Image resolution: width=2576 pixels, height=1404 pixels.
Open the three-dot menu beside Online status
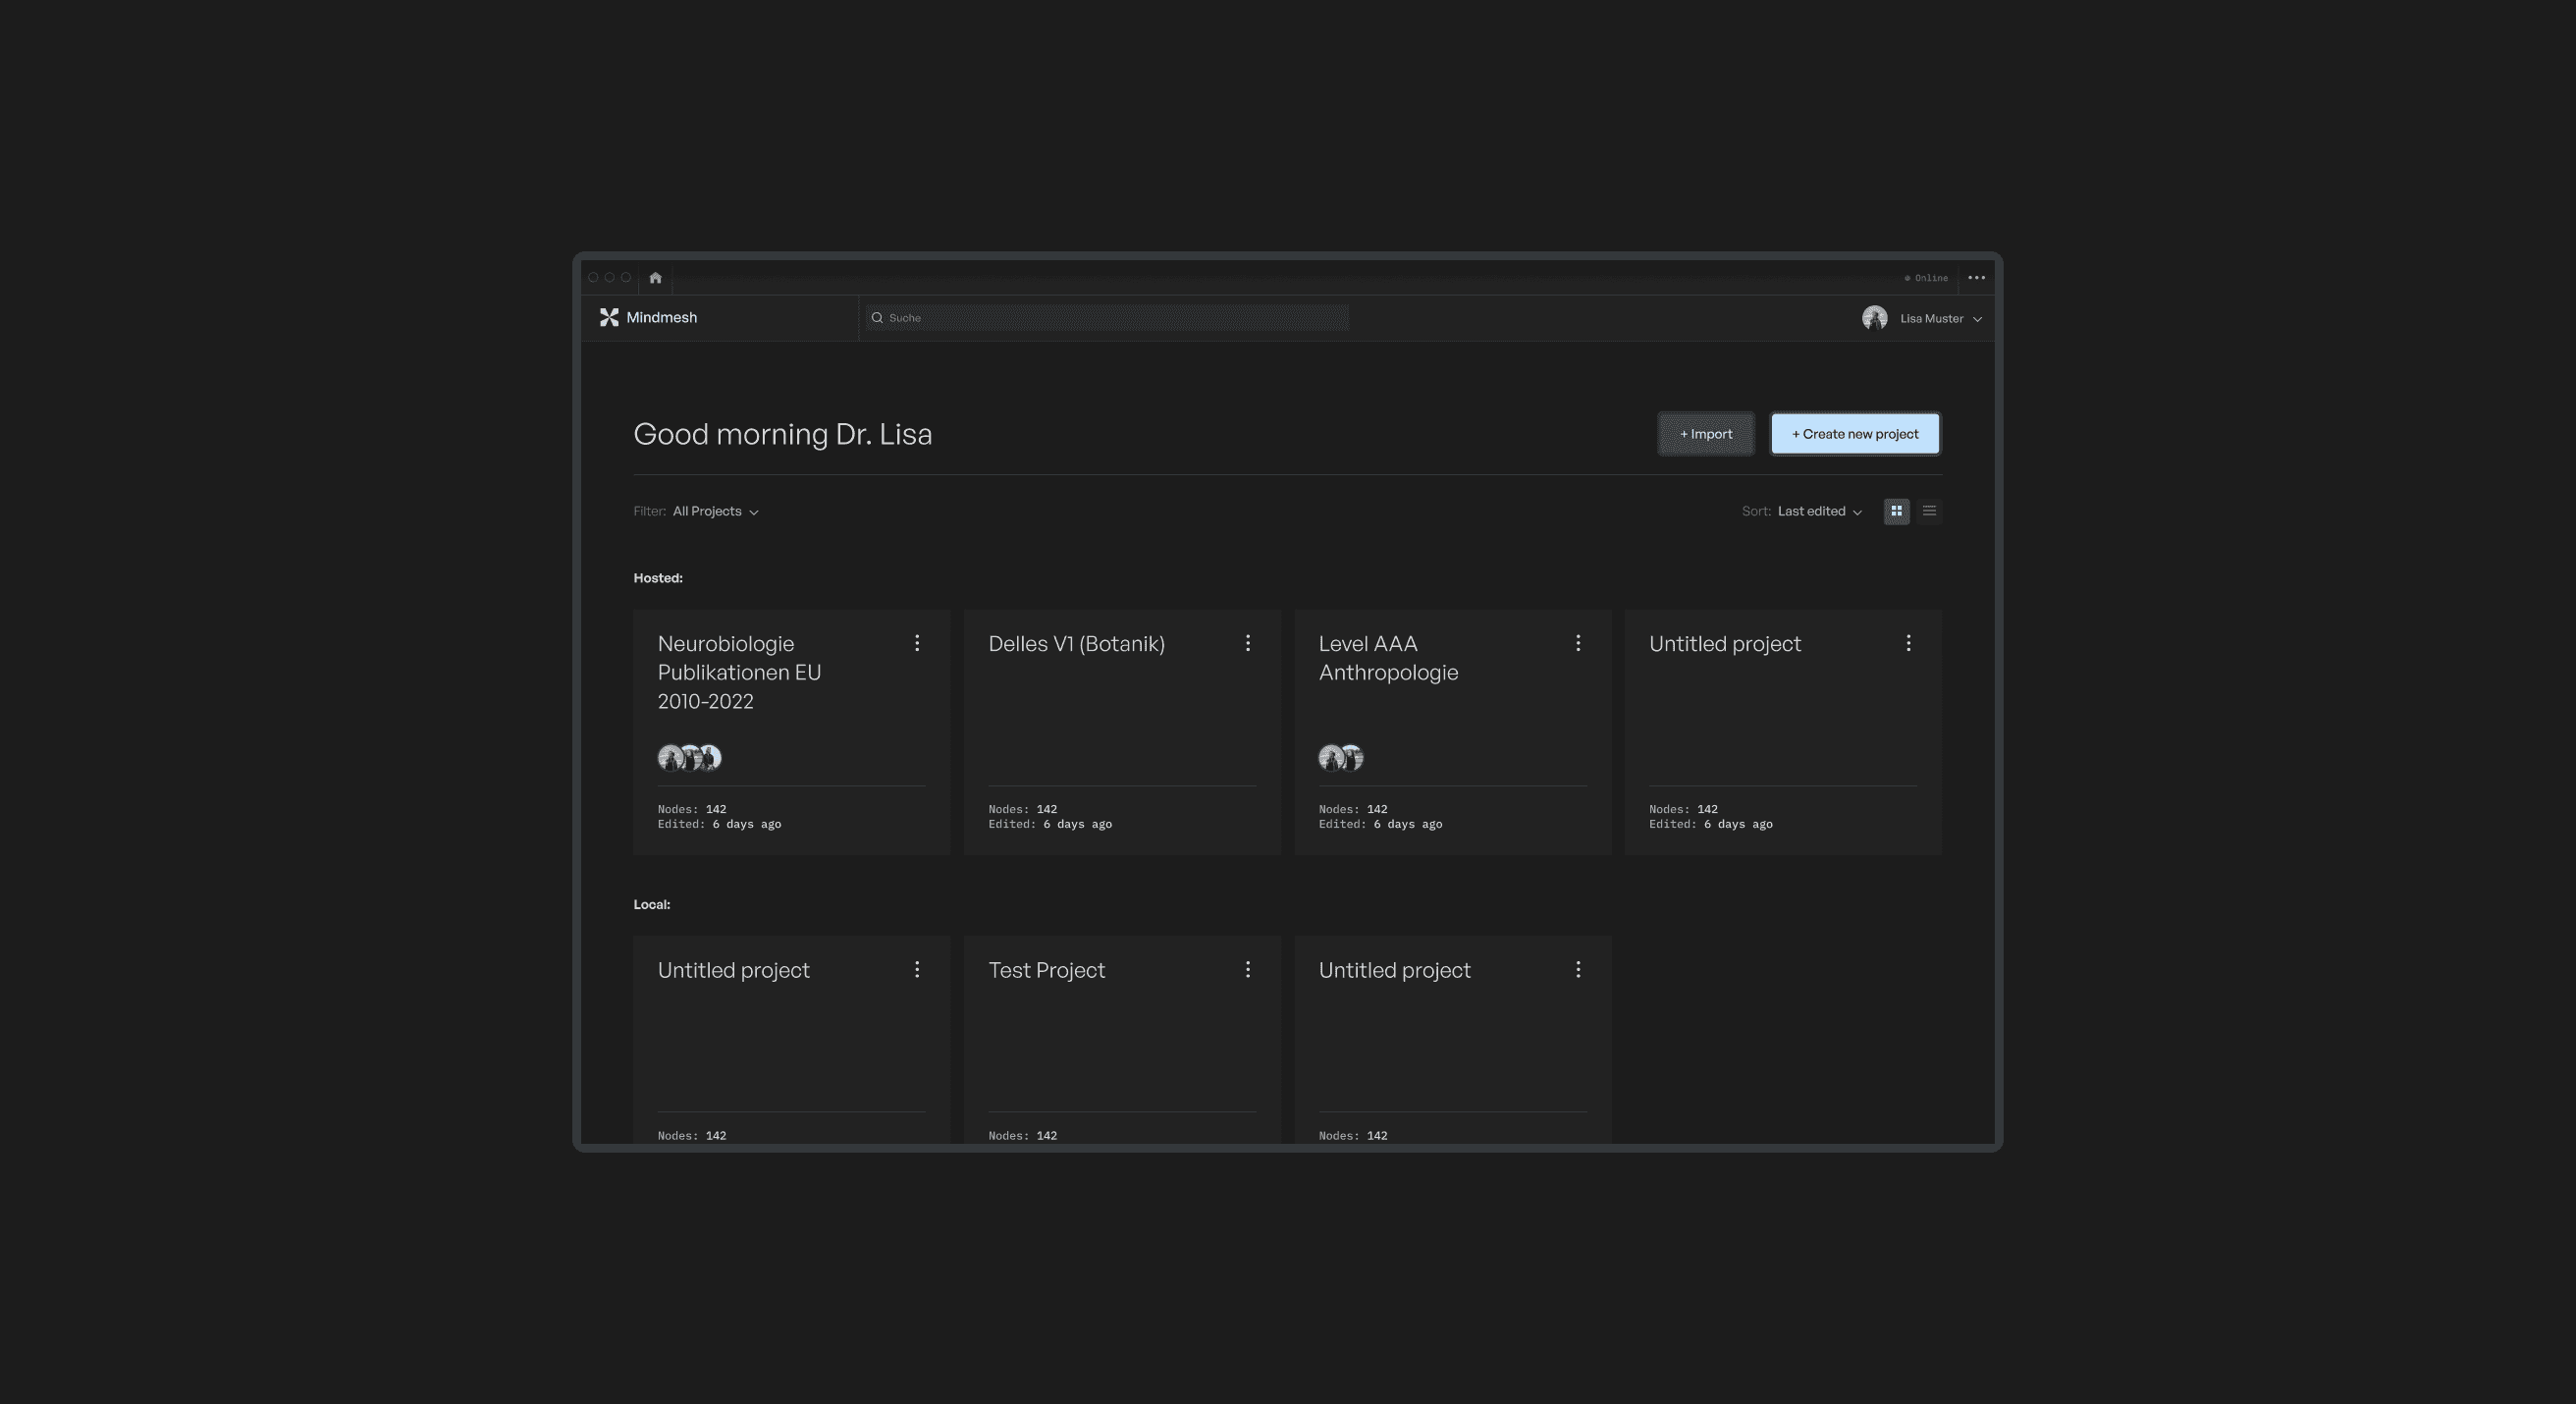1976,278
